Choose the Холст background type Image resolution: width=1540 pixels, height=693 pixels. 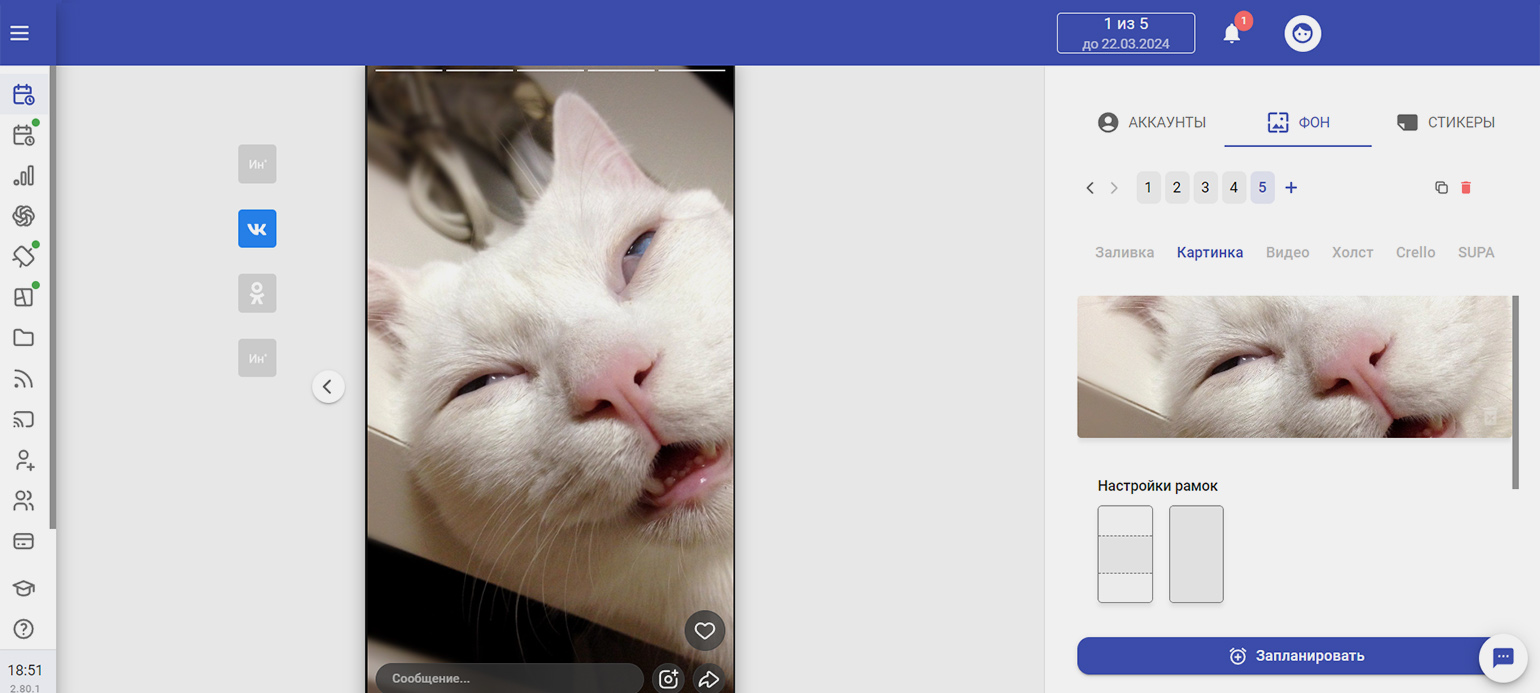[x=1353, y=253]
